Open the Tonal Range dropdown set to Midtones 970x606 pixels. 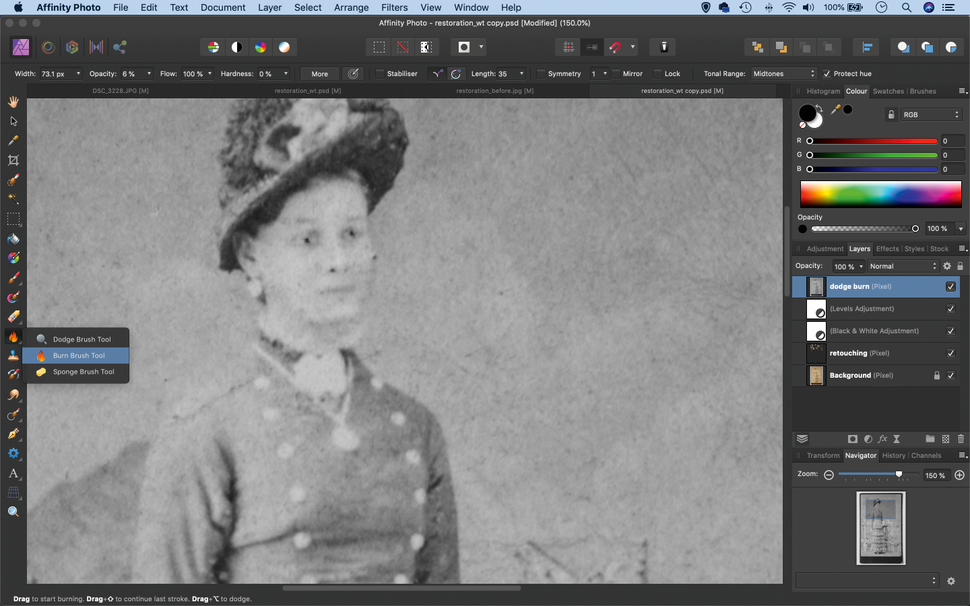(x=783, y=73)
